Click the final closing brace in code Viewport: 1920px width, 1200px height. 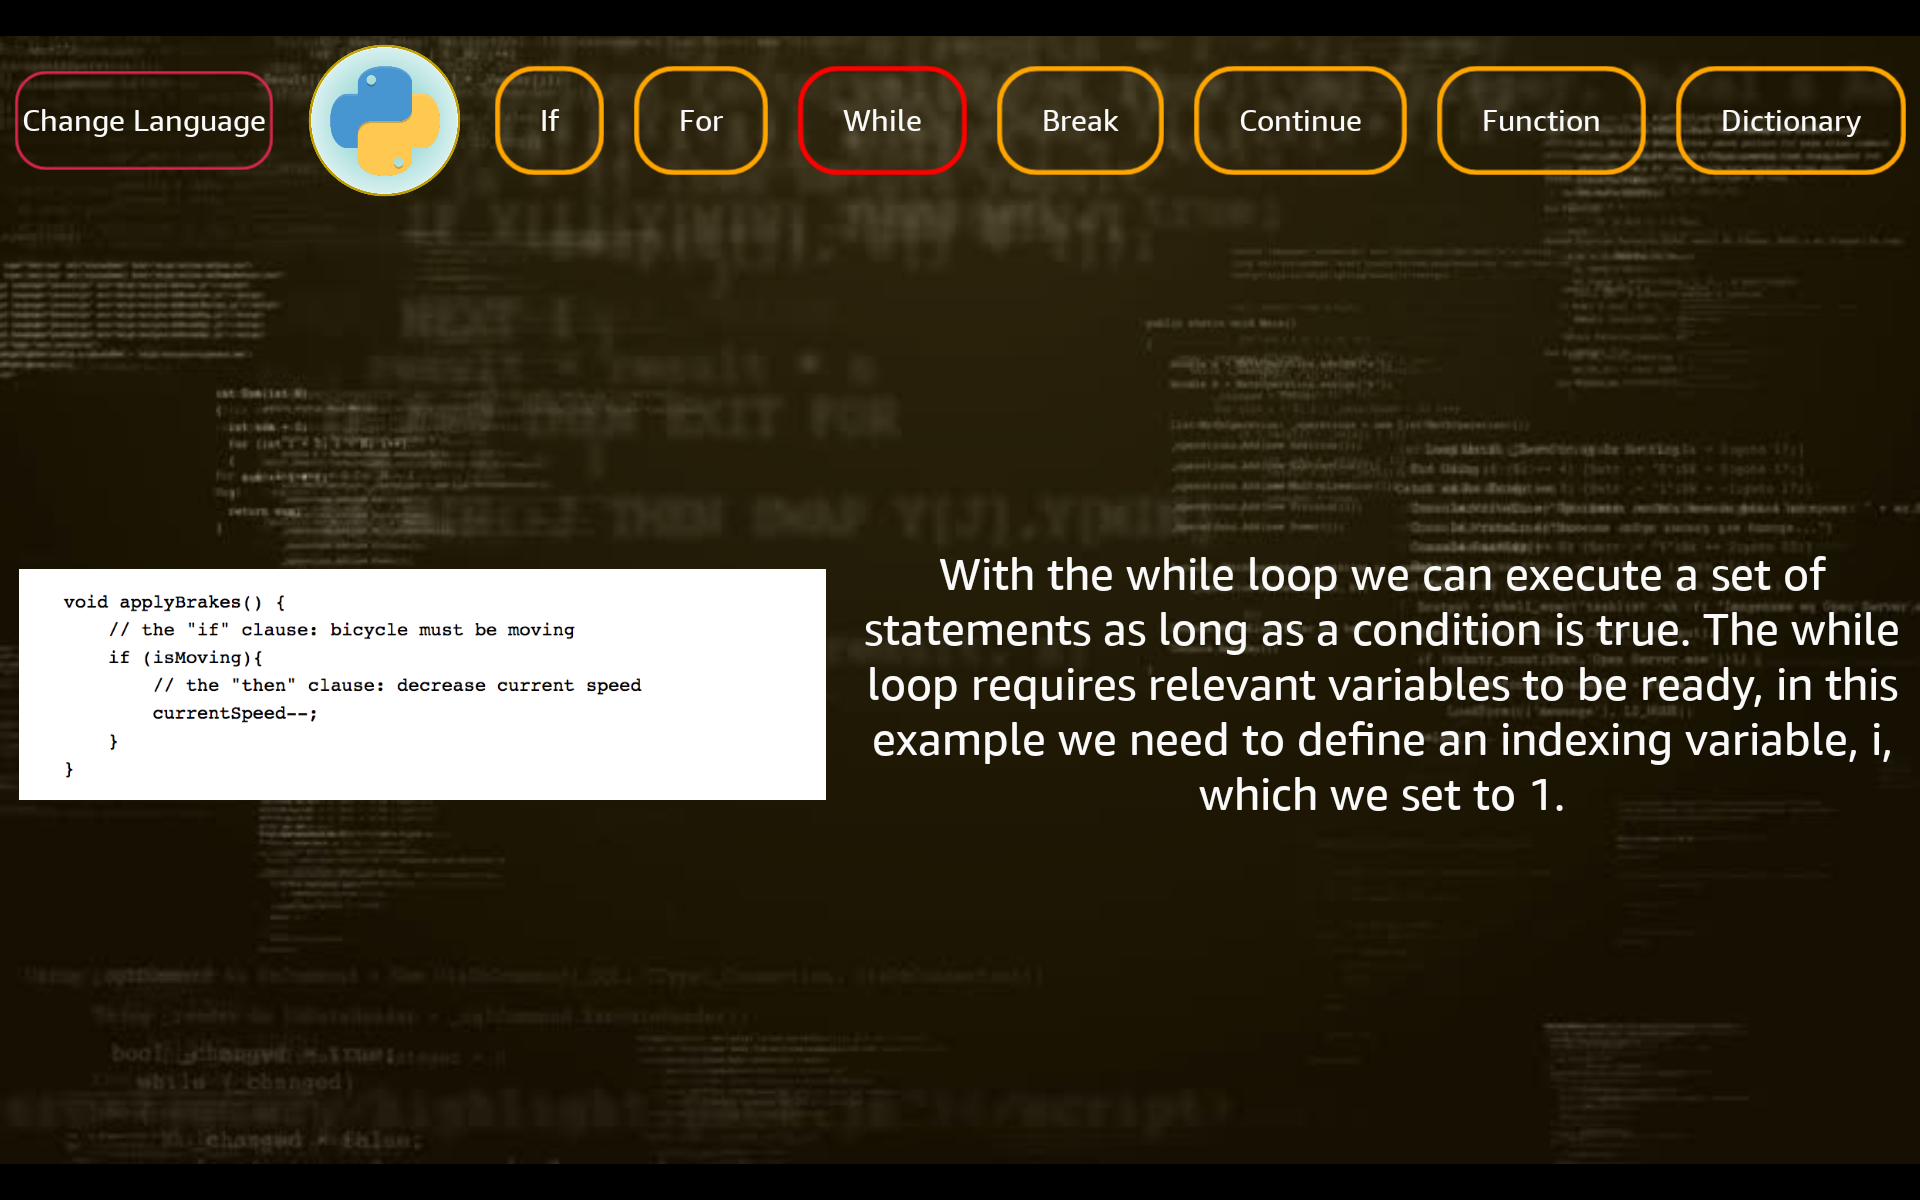[69, 769]
